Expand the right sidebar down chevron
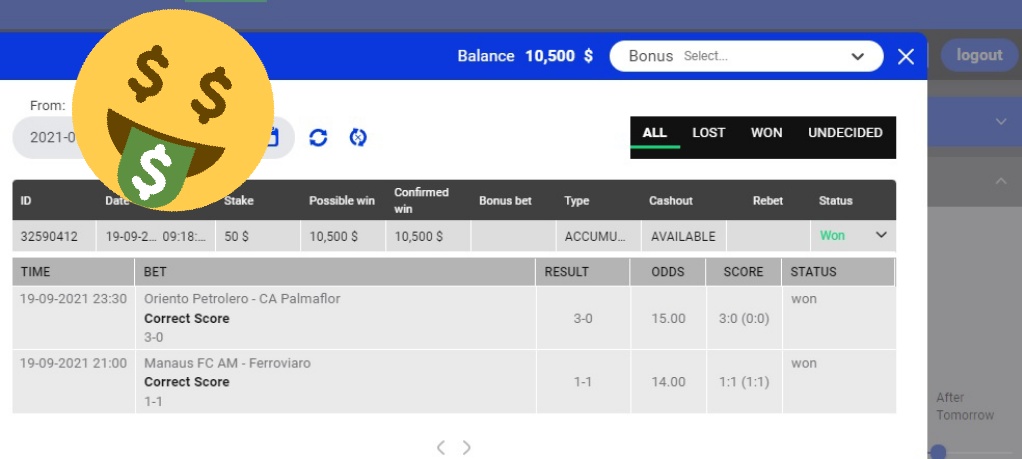This screenshot has width=1022, height=459. click(1001, 121)
